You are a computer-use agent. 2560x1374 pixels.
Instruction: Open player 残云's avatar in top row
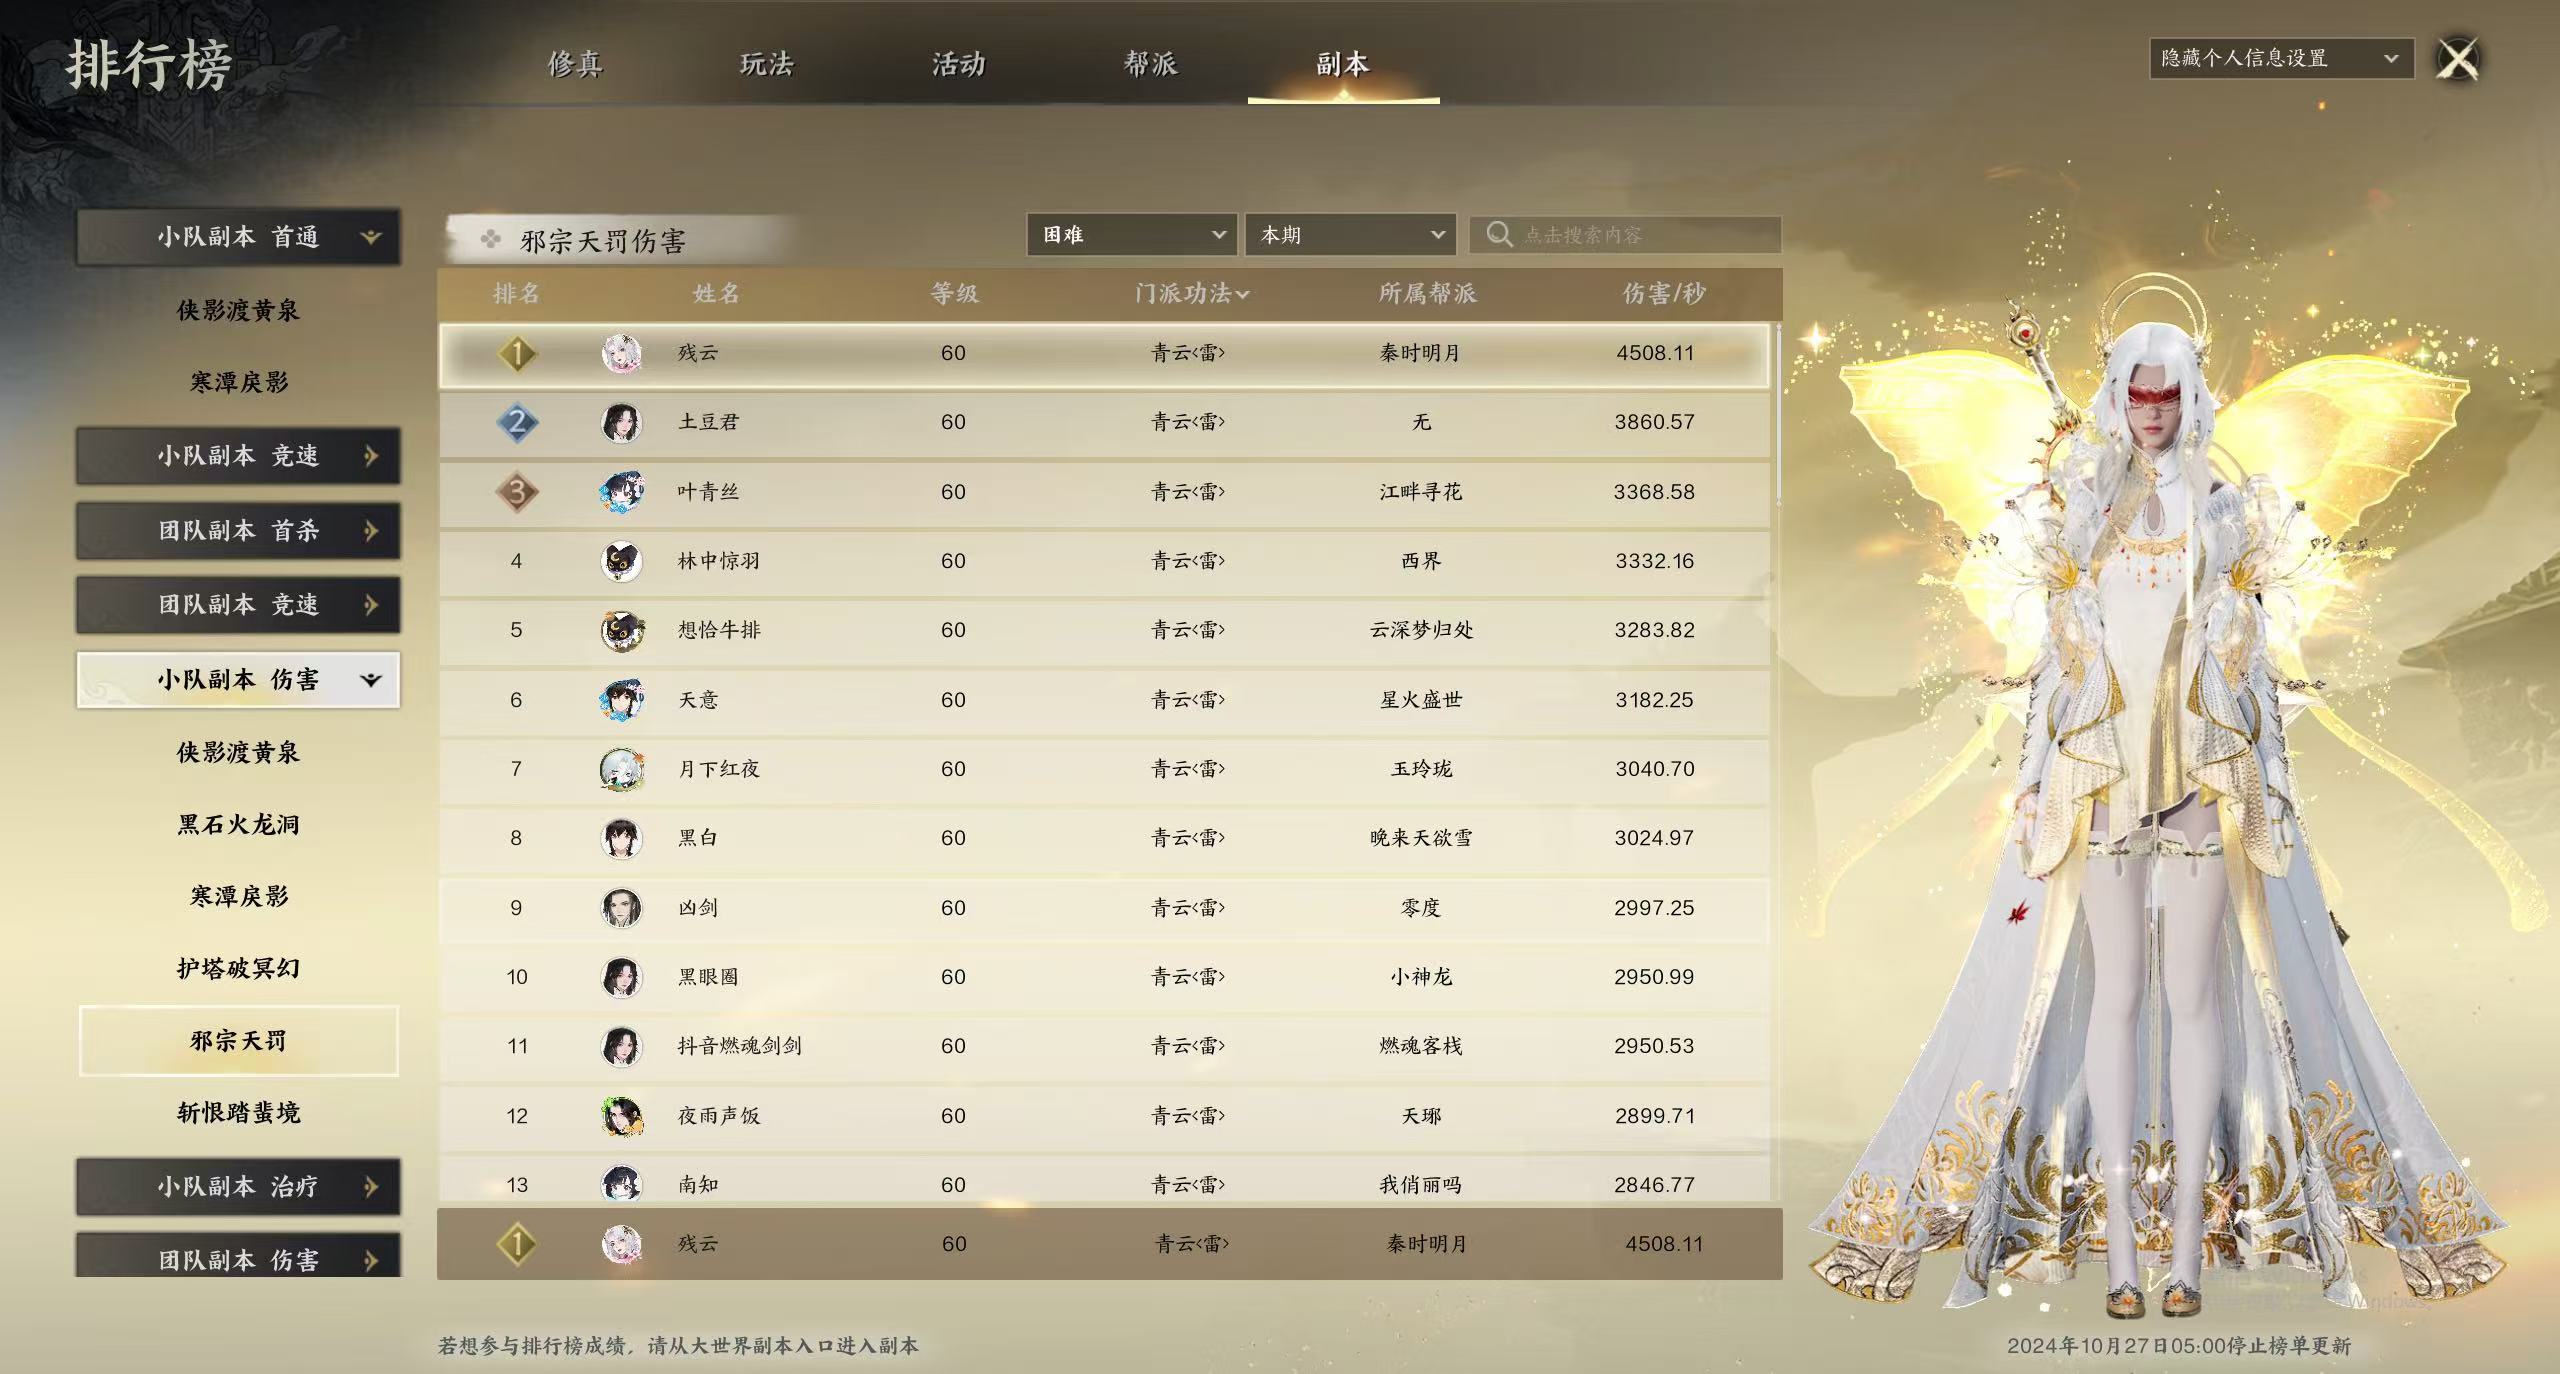coord(621,353)
